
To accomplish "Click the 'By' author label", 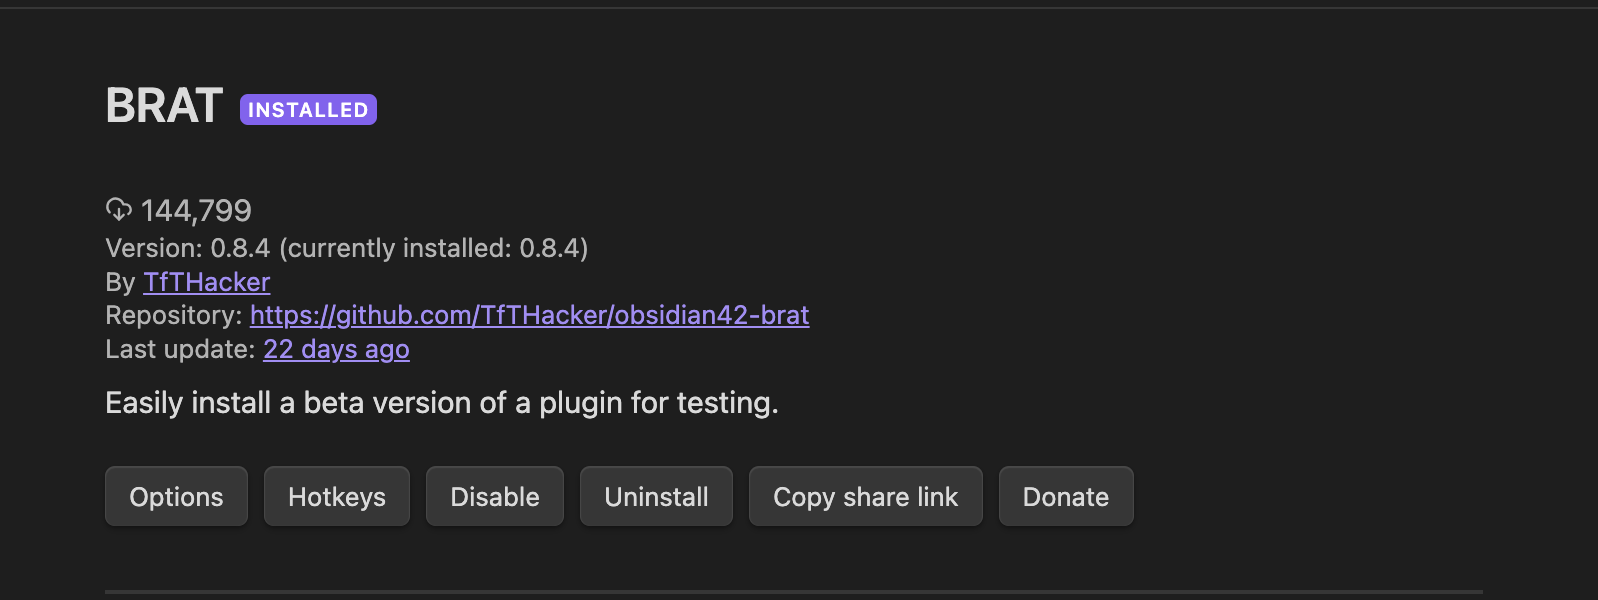I will point(119,282).
